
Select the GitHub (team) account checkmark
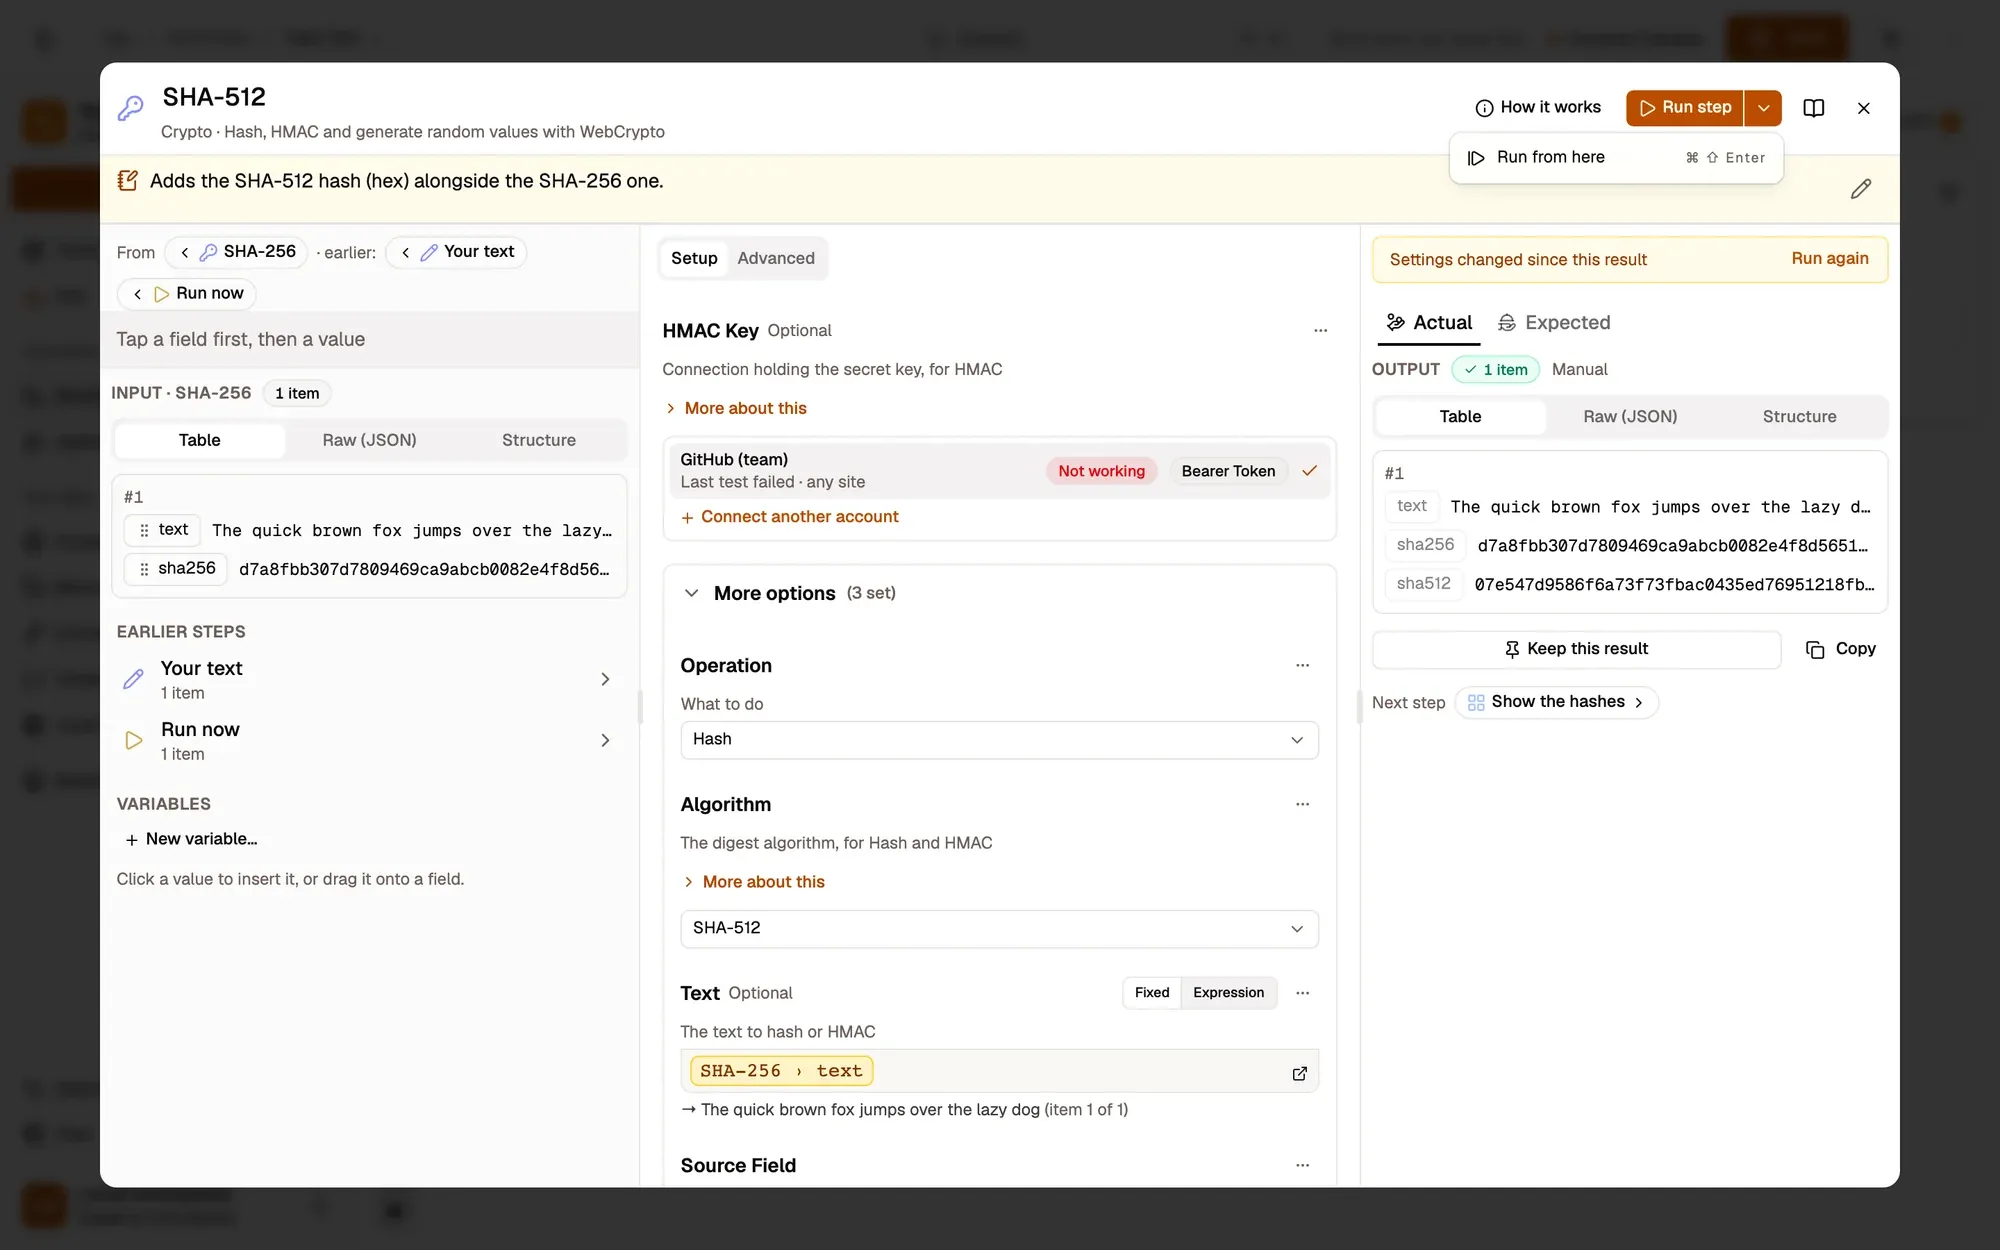point(1309,471)
